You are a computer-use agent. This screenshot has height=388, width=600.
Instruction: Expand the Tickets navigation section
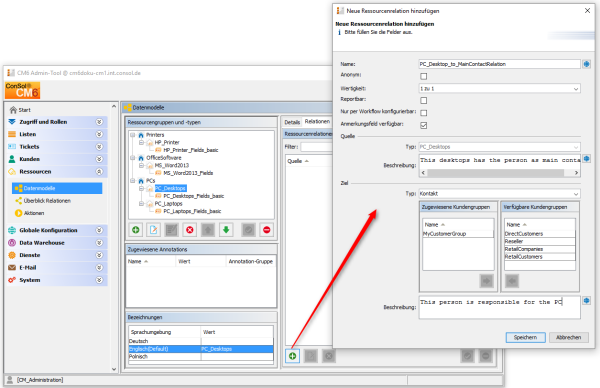pos(99,147)
